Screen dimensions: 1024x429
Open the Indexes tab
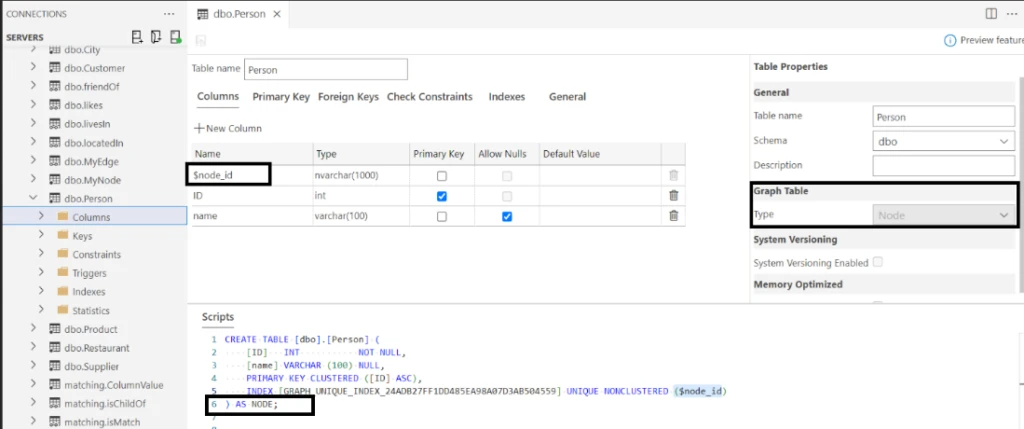(506, 97)
